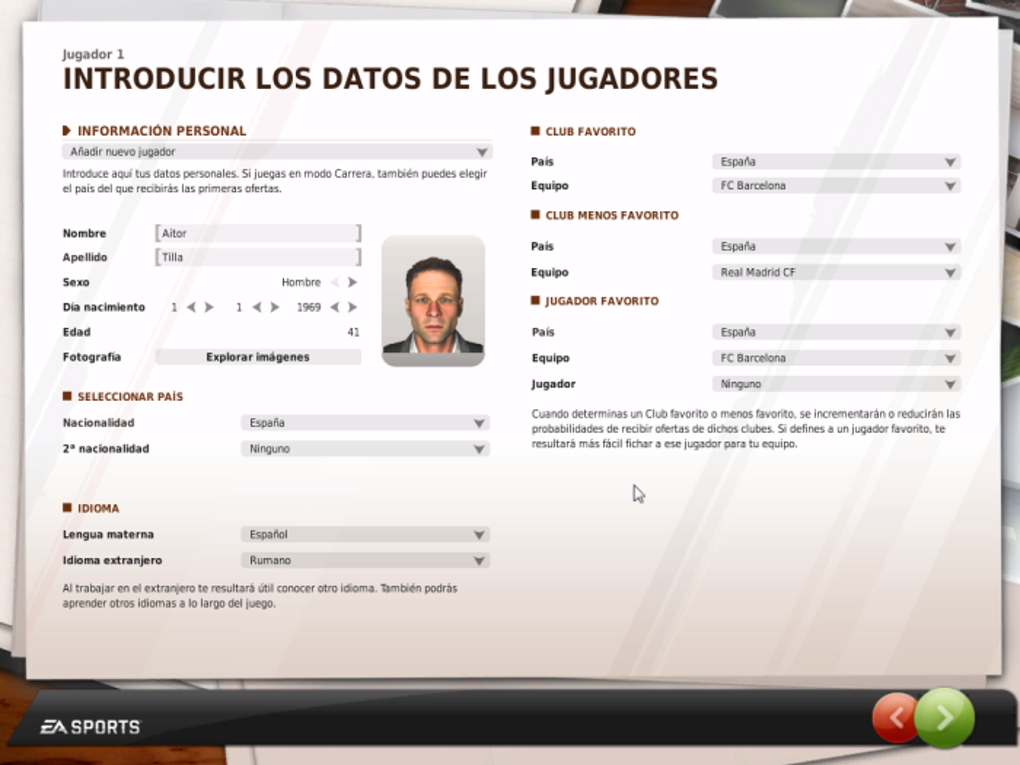1020x765 pixels.
Task: Click the player portrait photo
Action: 433,301
